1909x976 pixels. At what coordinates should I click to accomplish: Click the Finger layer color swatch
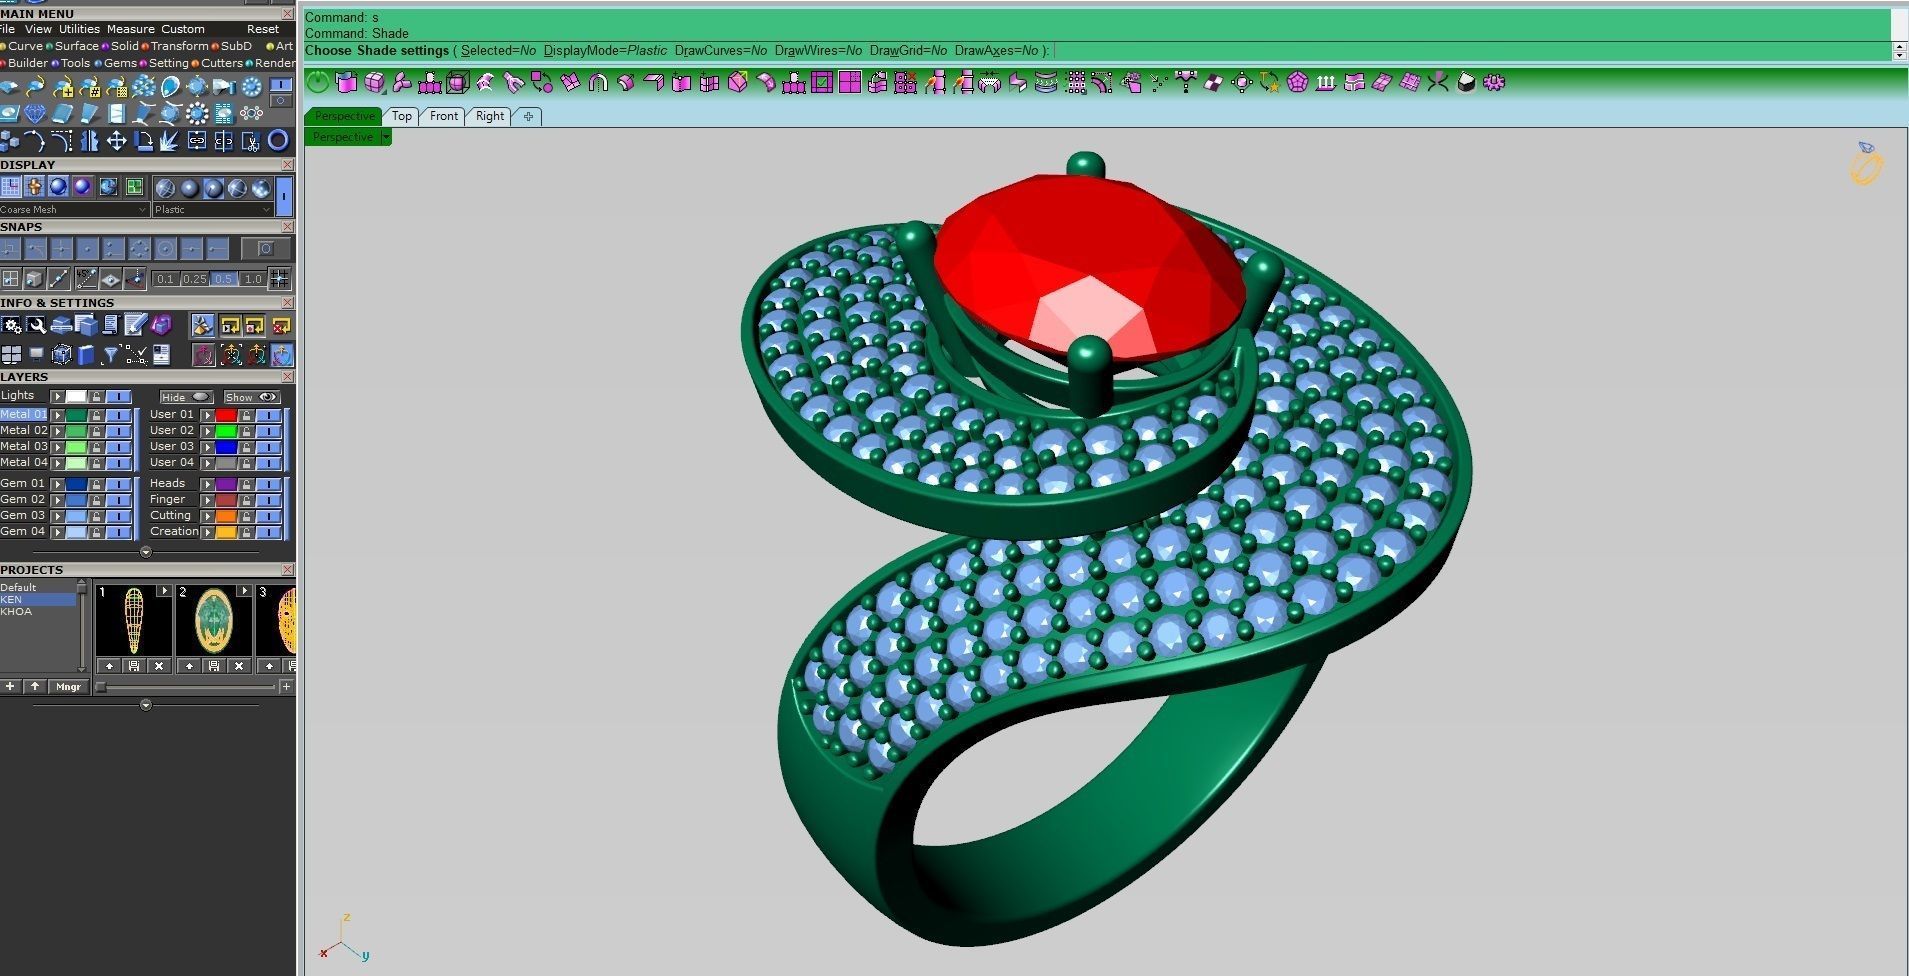pos(226,500)
